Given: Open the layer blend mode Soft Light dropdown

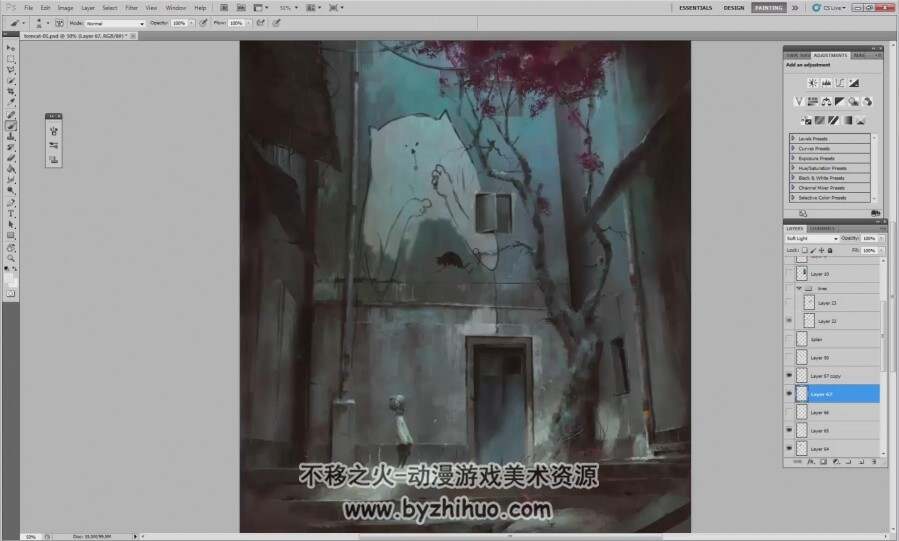Looking at the screenshot, I should tap(812, 238).
